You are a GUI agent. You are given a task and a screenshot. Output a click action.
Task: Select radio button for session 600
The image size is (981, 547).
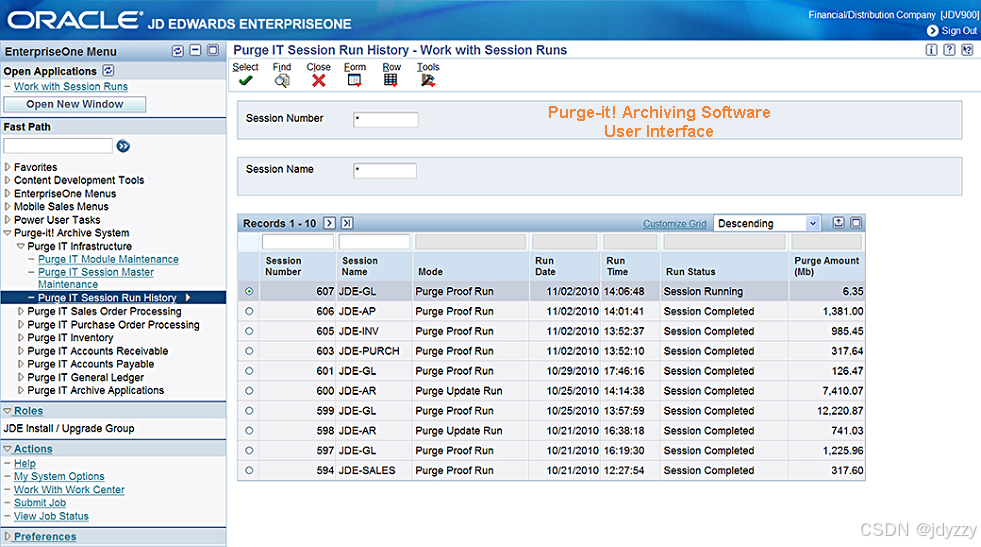coord(250,391)
